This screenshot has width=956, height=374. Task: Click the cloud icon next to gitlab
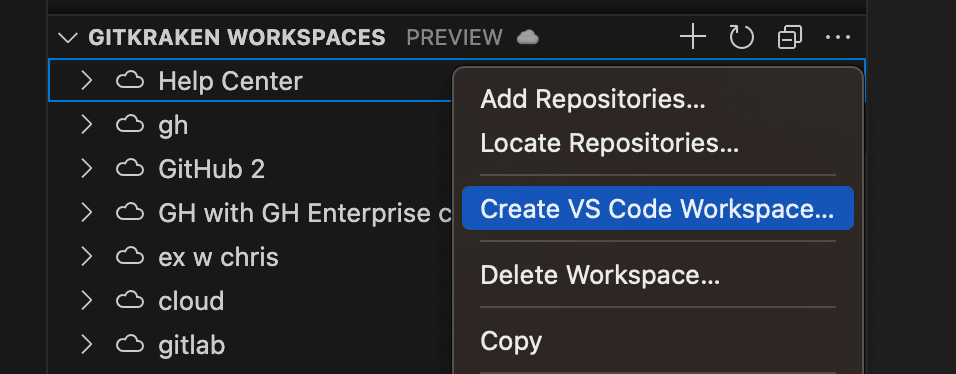click(x=130, y=345)
